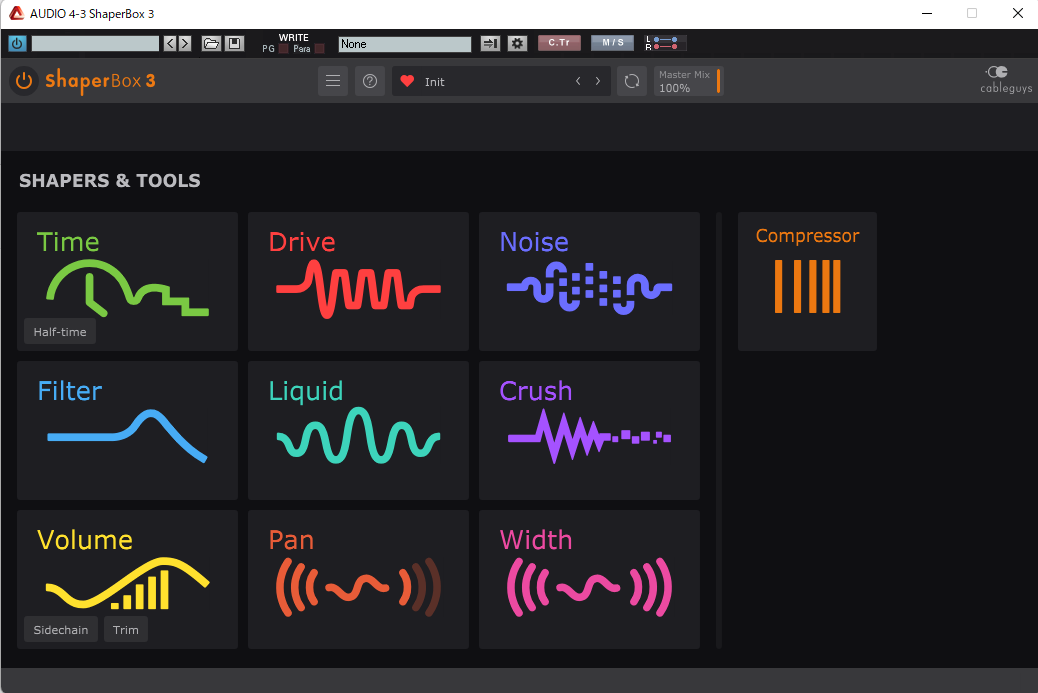Open the host settings gear icon

coord(518,44)
